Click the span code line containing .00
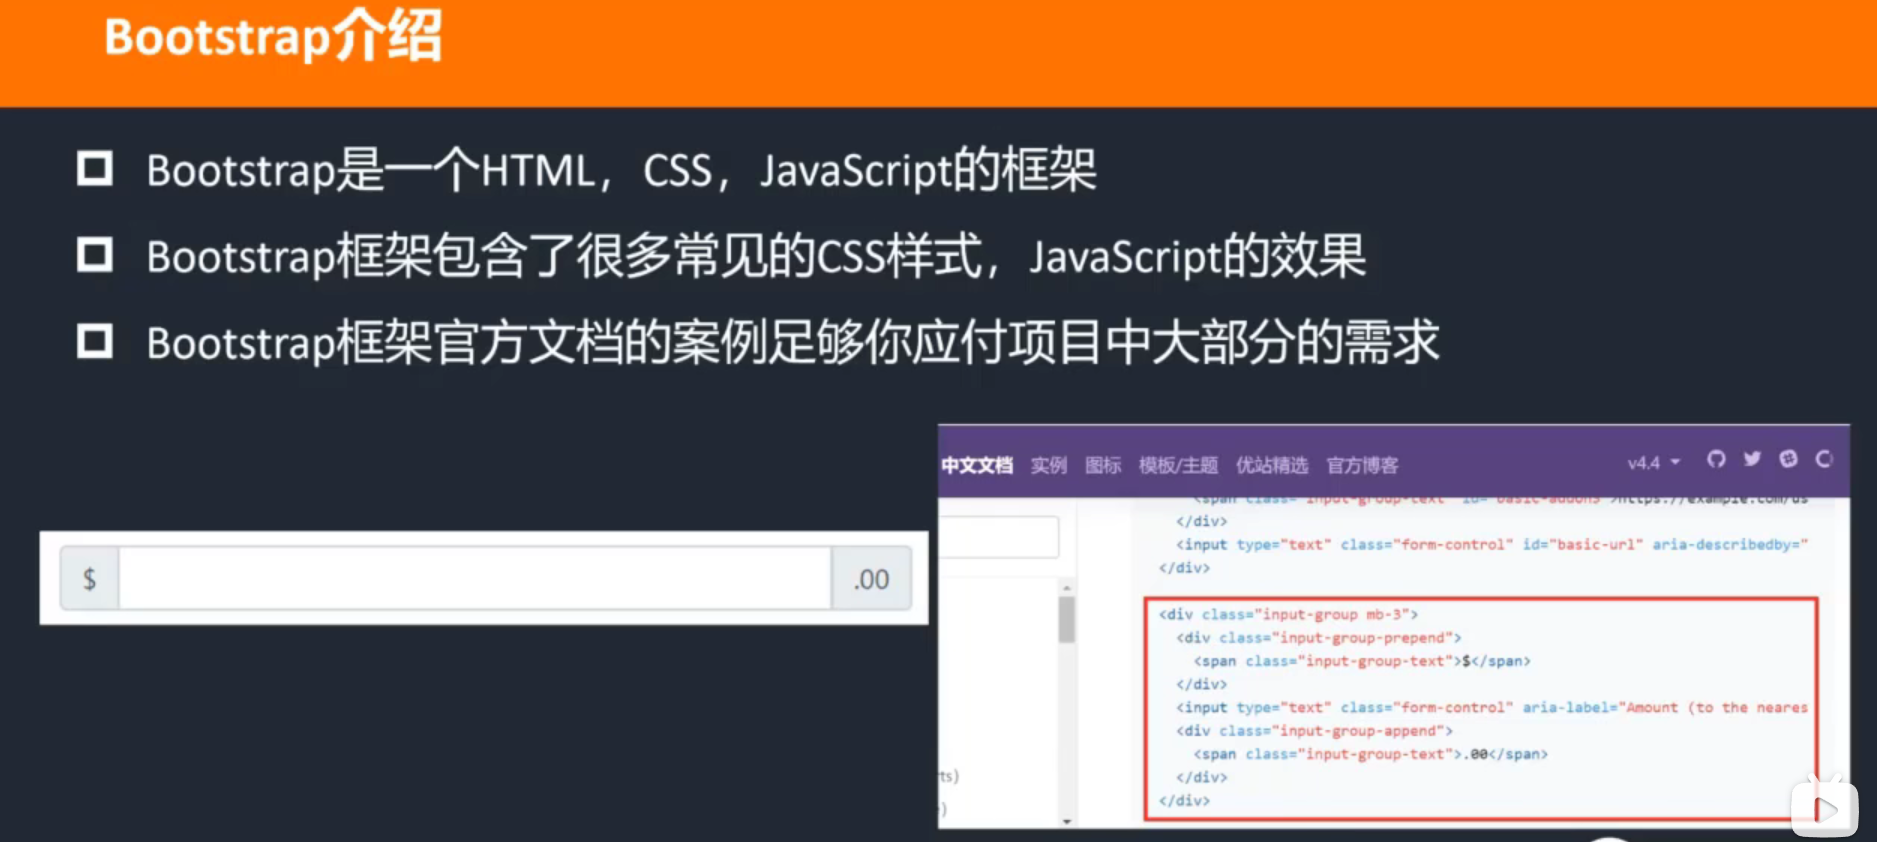1877x842 pixels. point(1370,754)
